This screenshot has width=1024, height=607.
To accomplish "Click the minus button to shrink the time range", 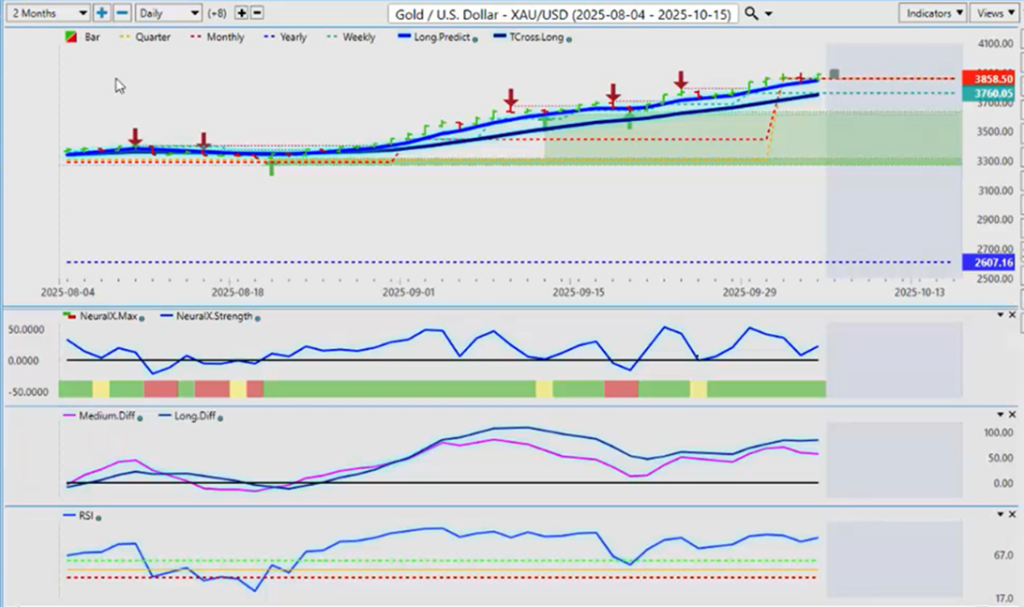I will click(x=121, y=13).
